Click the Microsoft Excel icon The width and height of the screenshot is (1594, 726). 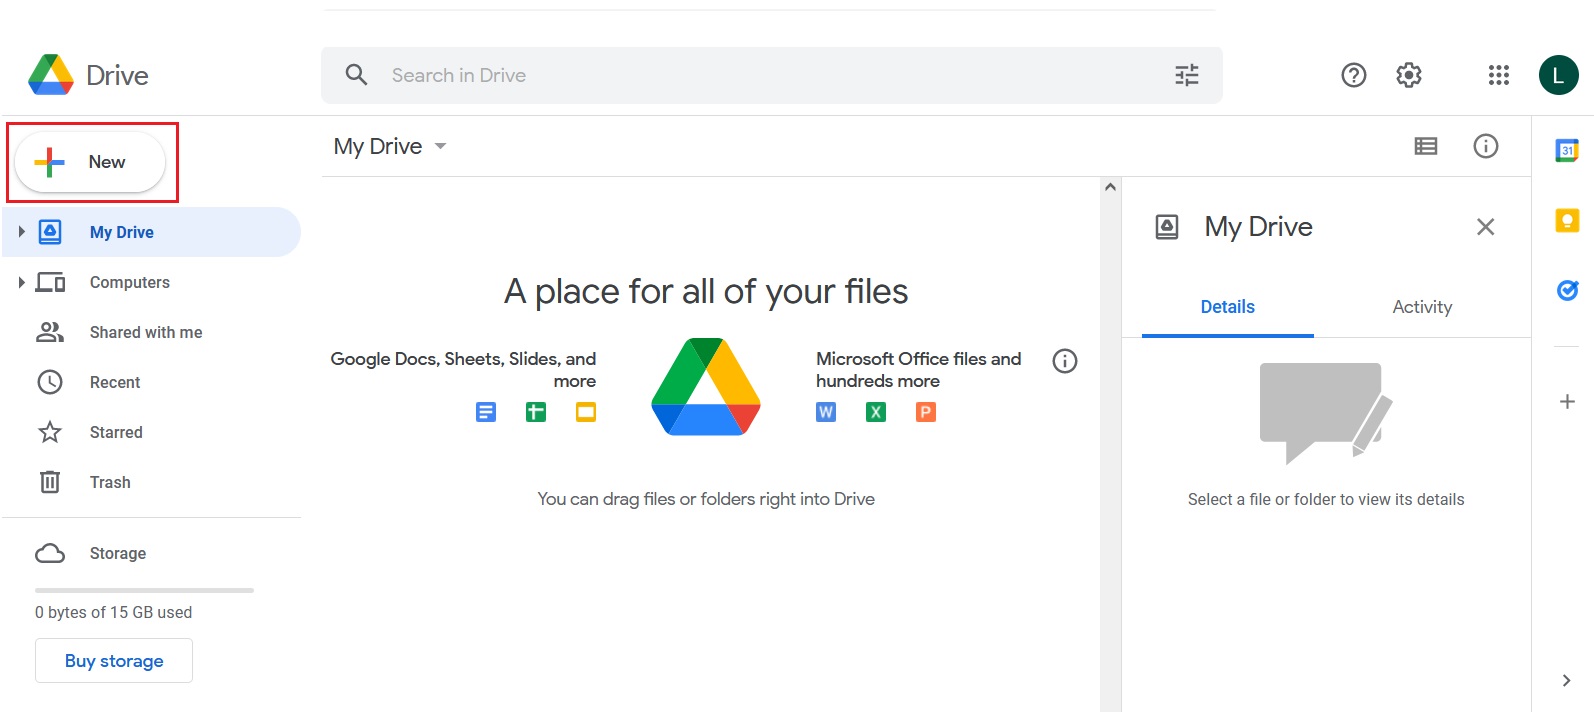[876, 412]
